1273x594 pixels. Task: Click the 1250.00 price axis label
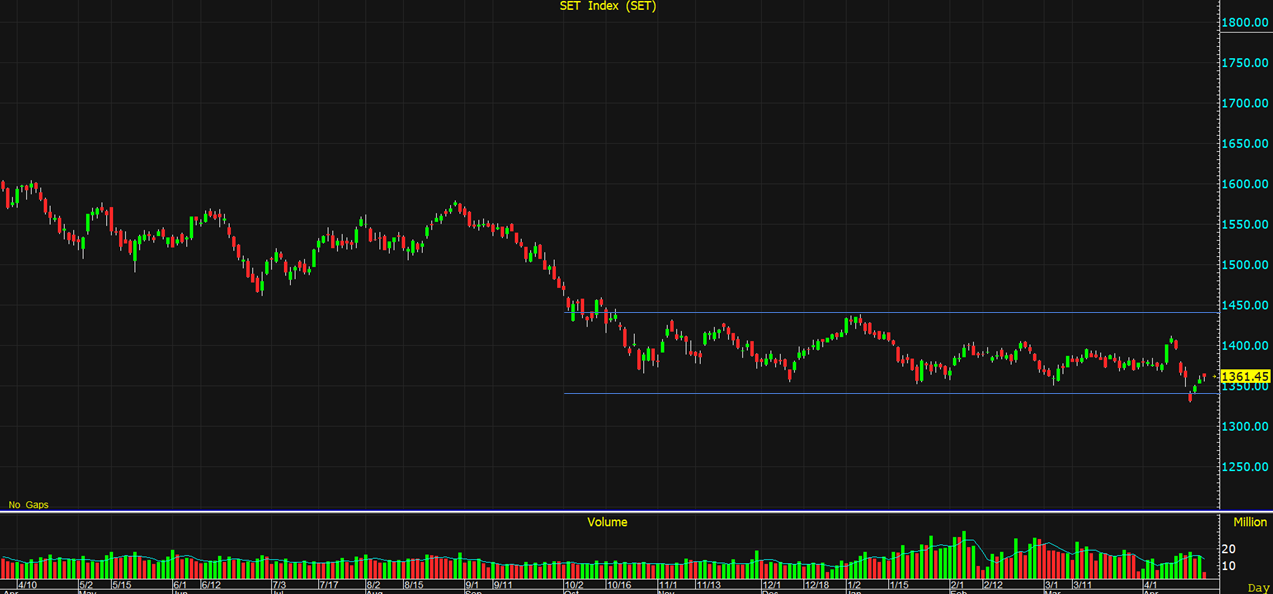[x=1245, y=467]
